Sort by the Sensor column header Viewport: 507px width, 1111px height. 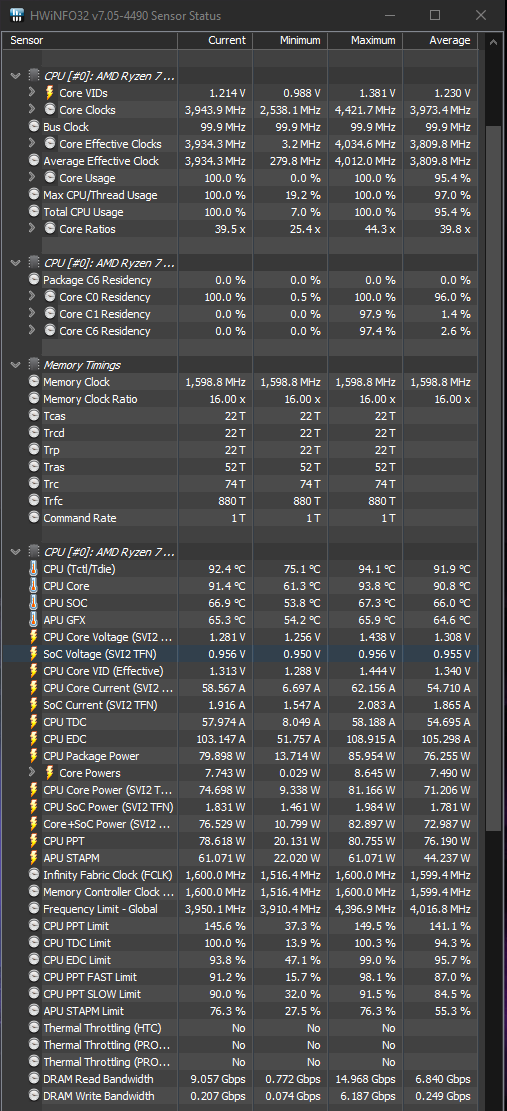pos(91,40)
